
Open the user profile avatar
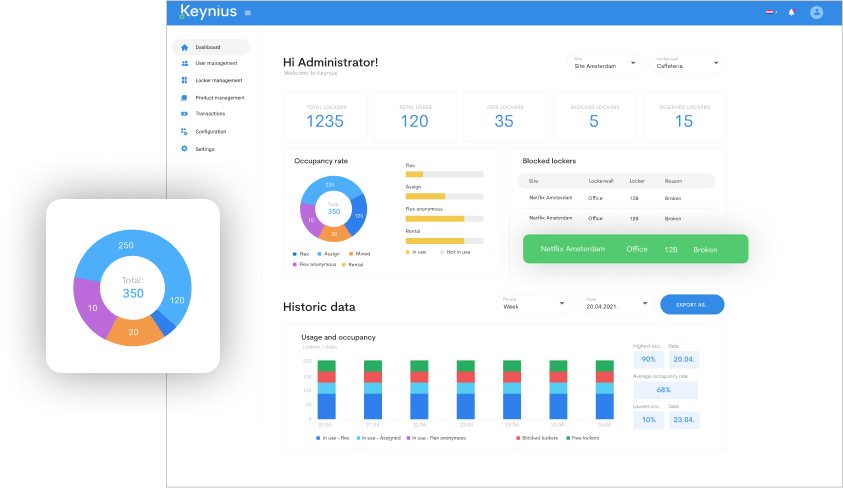point(816,13)
